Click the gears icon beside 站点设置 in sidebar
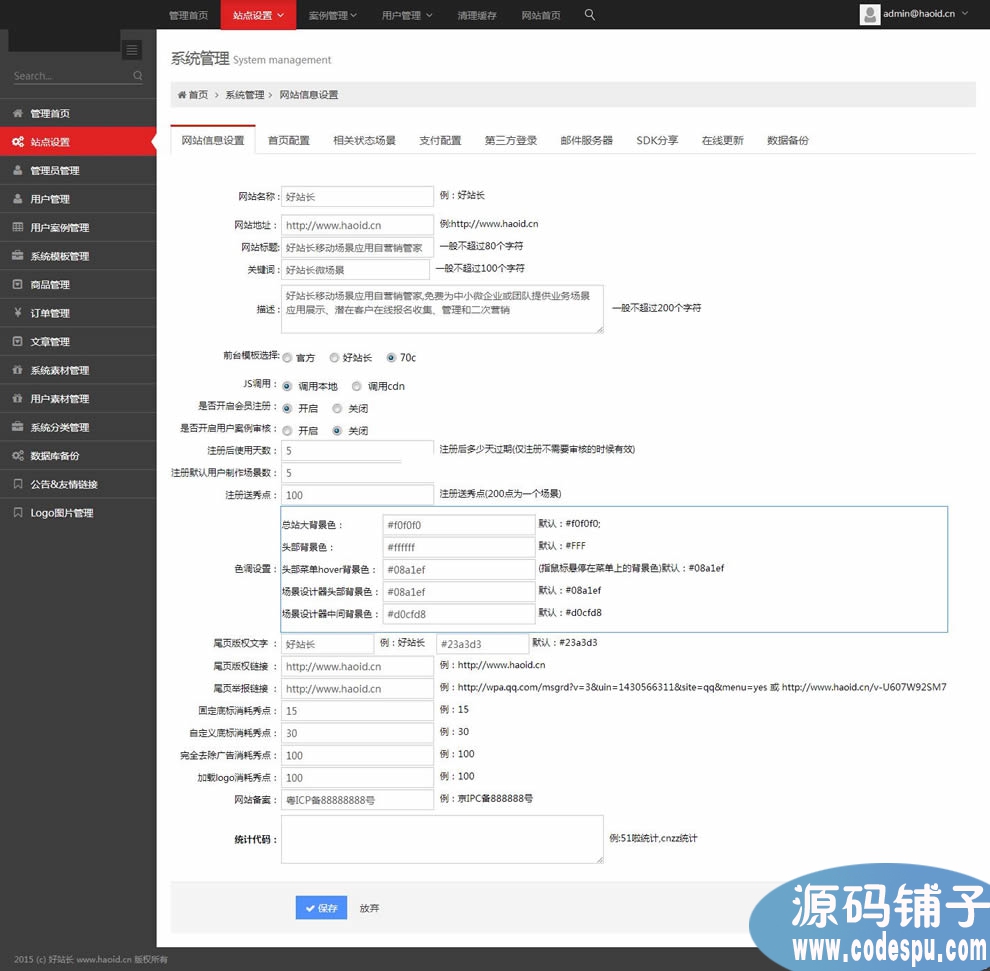The width and height of the screenshot is (990, 971). point(18,141)
